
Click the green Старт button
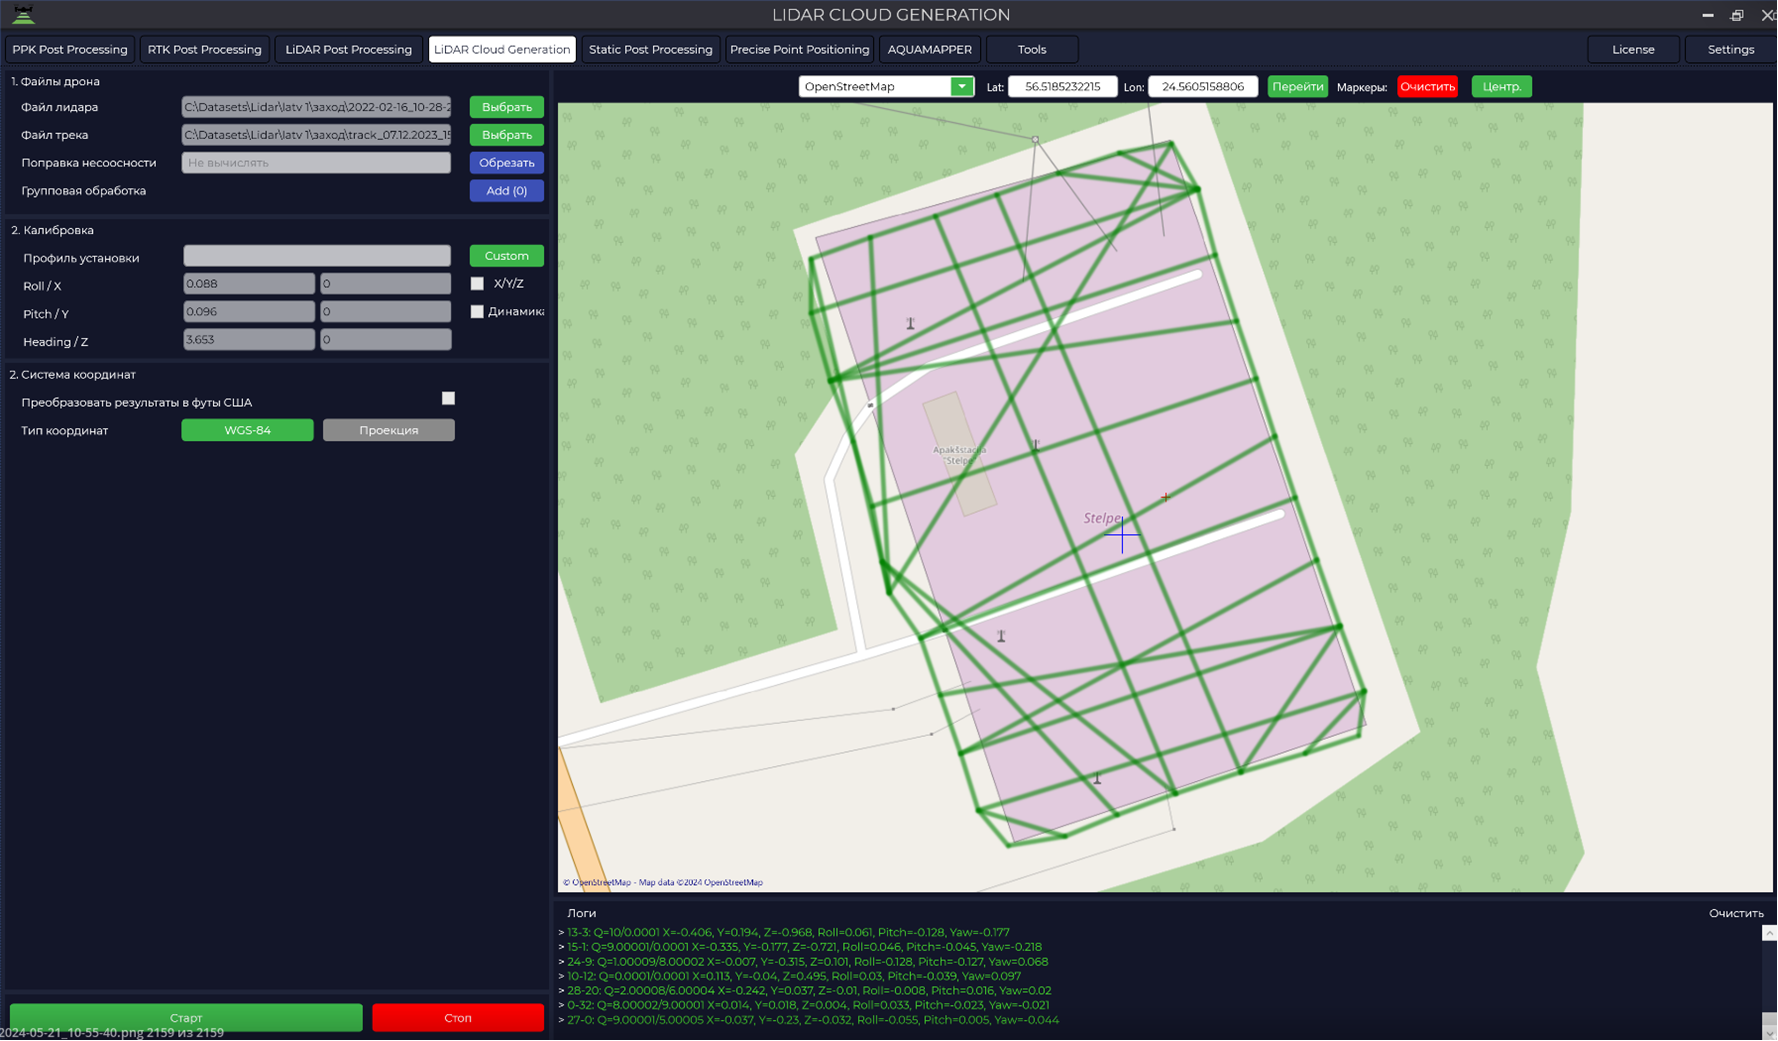[186, 1017]
